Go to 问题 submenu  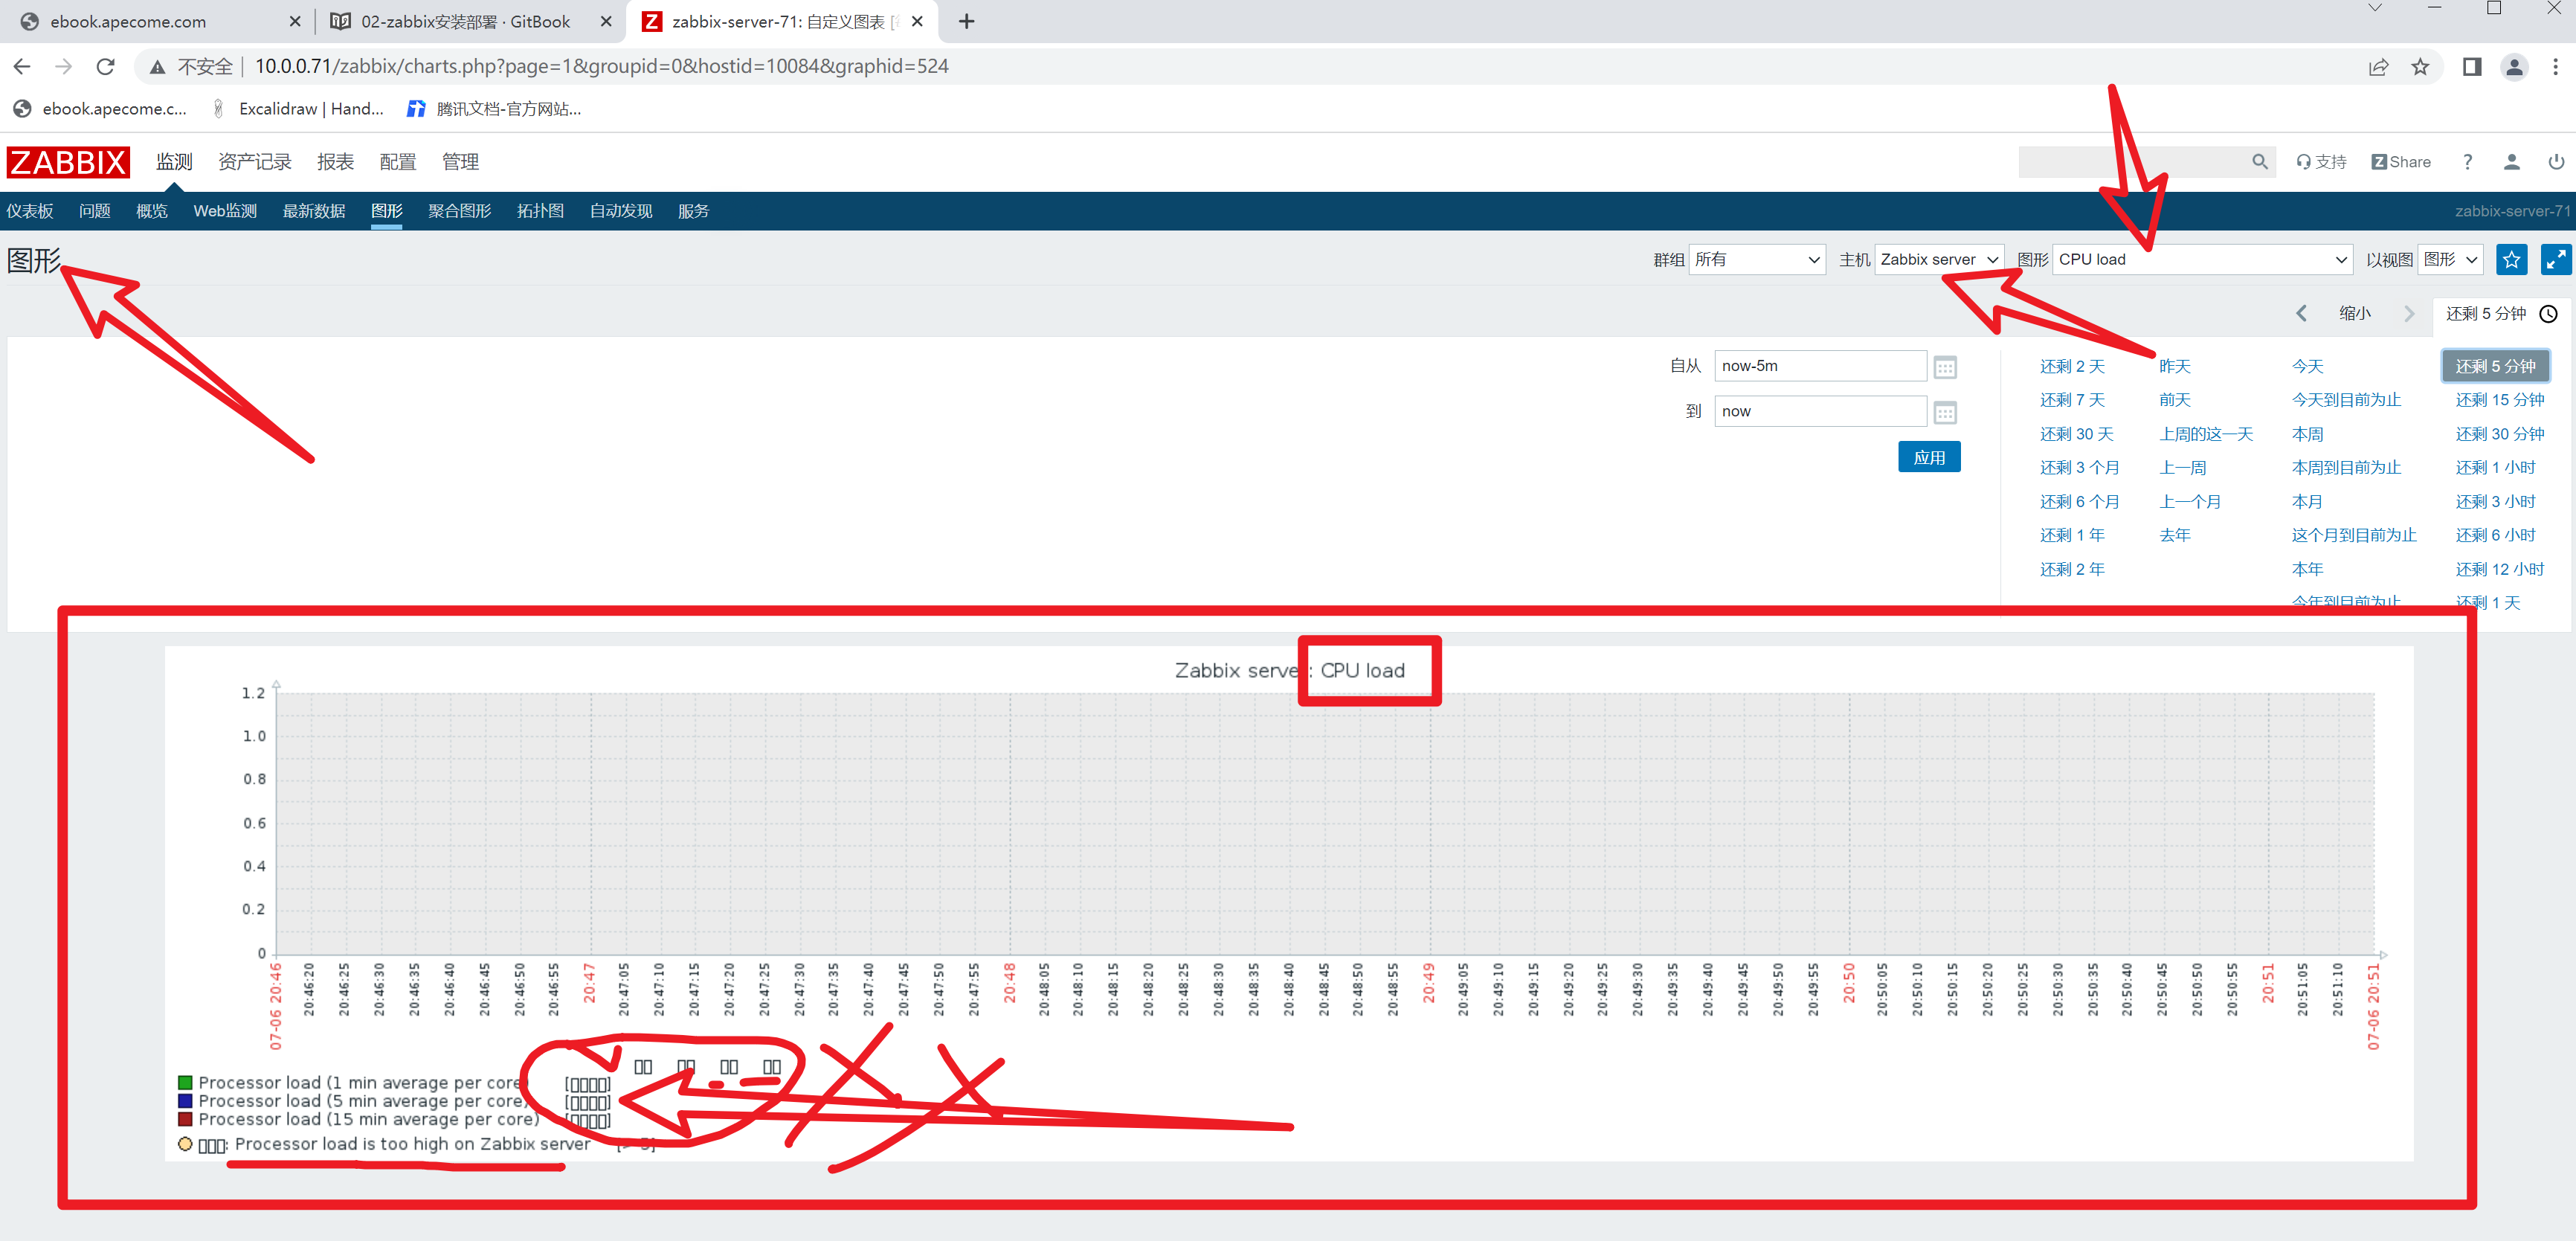[x=95, y=211]
